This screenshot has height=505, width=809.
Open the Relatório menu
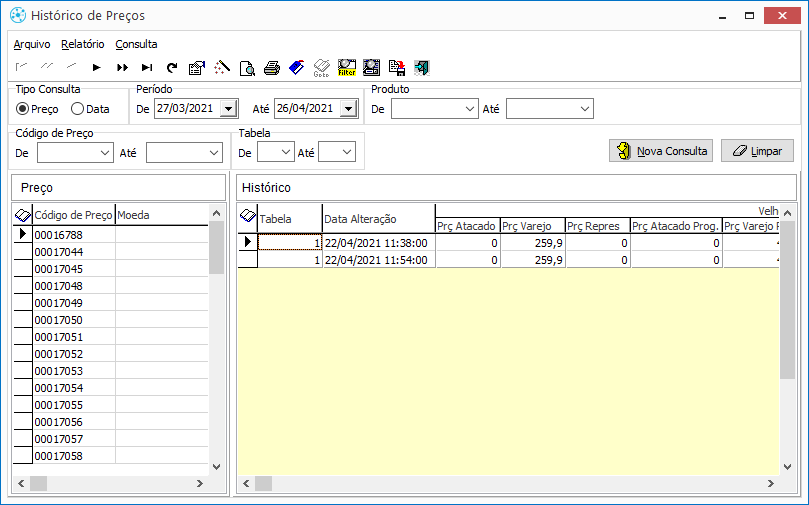pyautogui.click(x=83, y=44)
